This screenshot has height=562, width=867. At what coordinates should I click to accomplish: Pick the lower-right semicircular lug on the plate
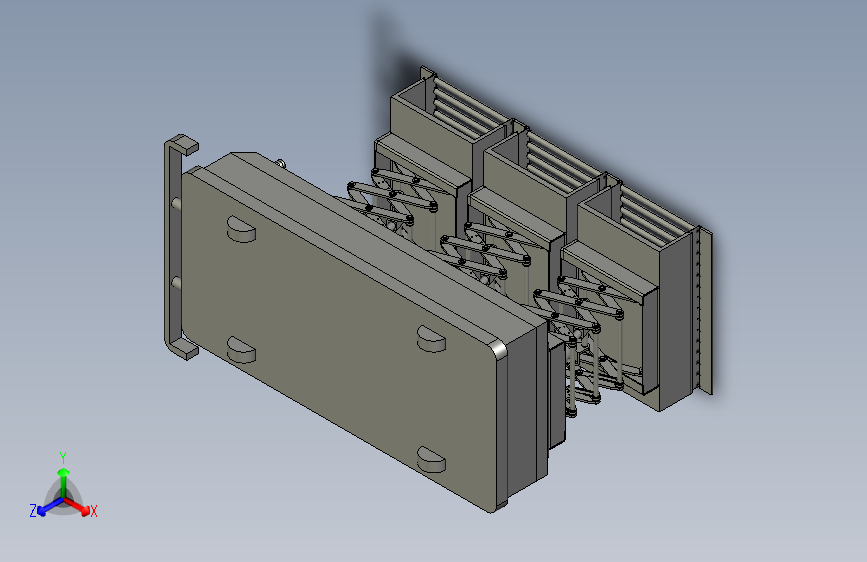(x=431, y=459)
